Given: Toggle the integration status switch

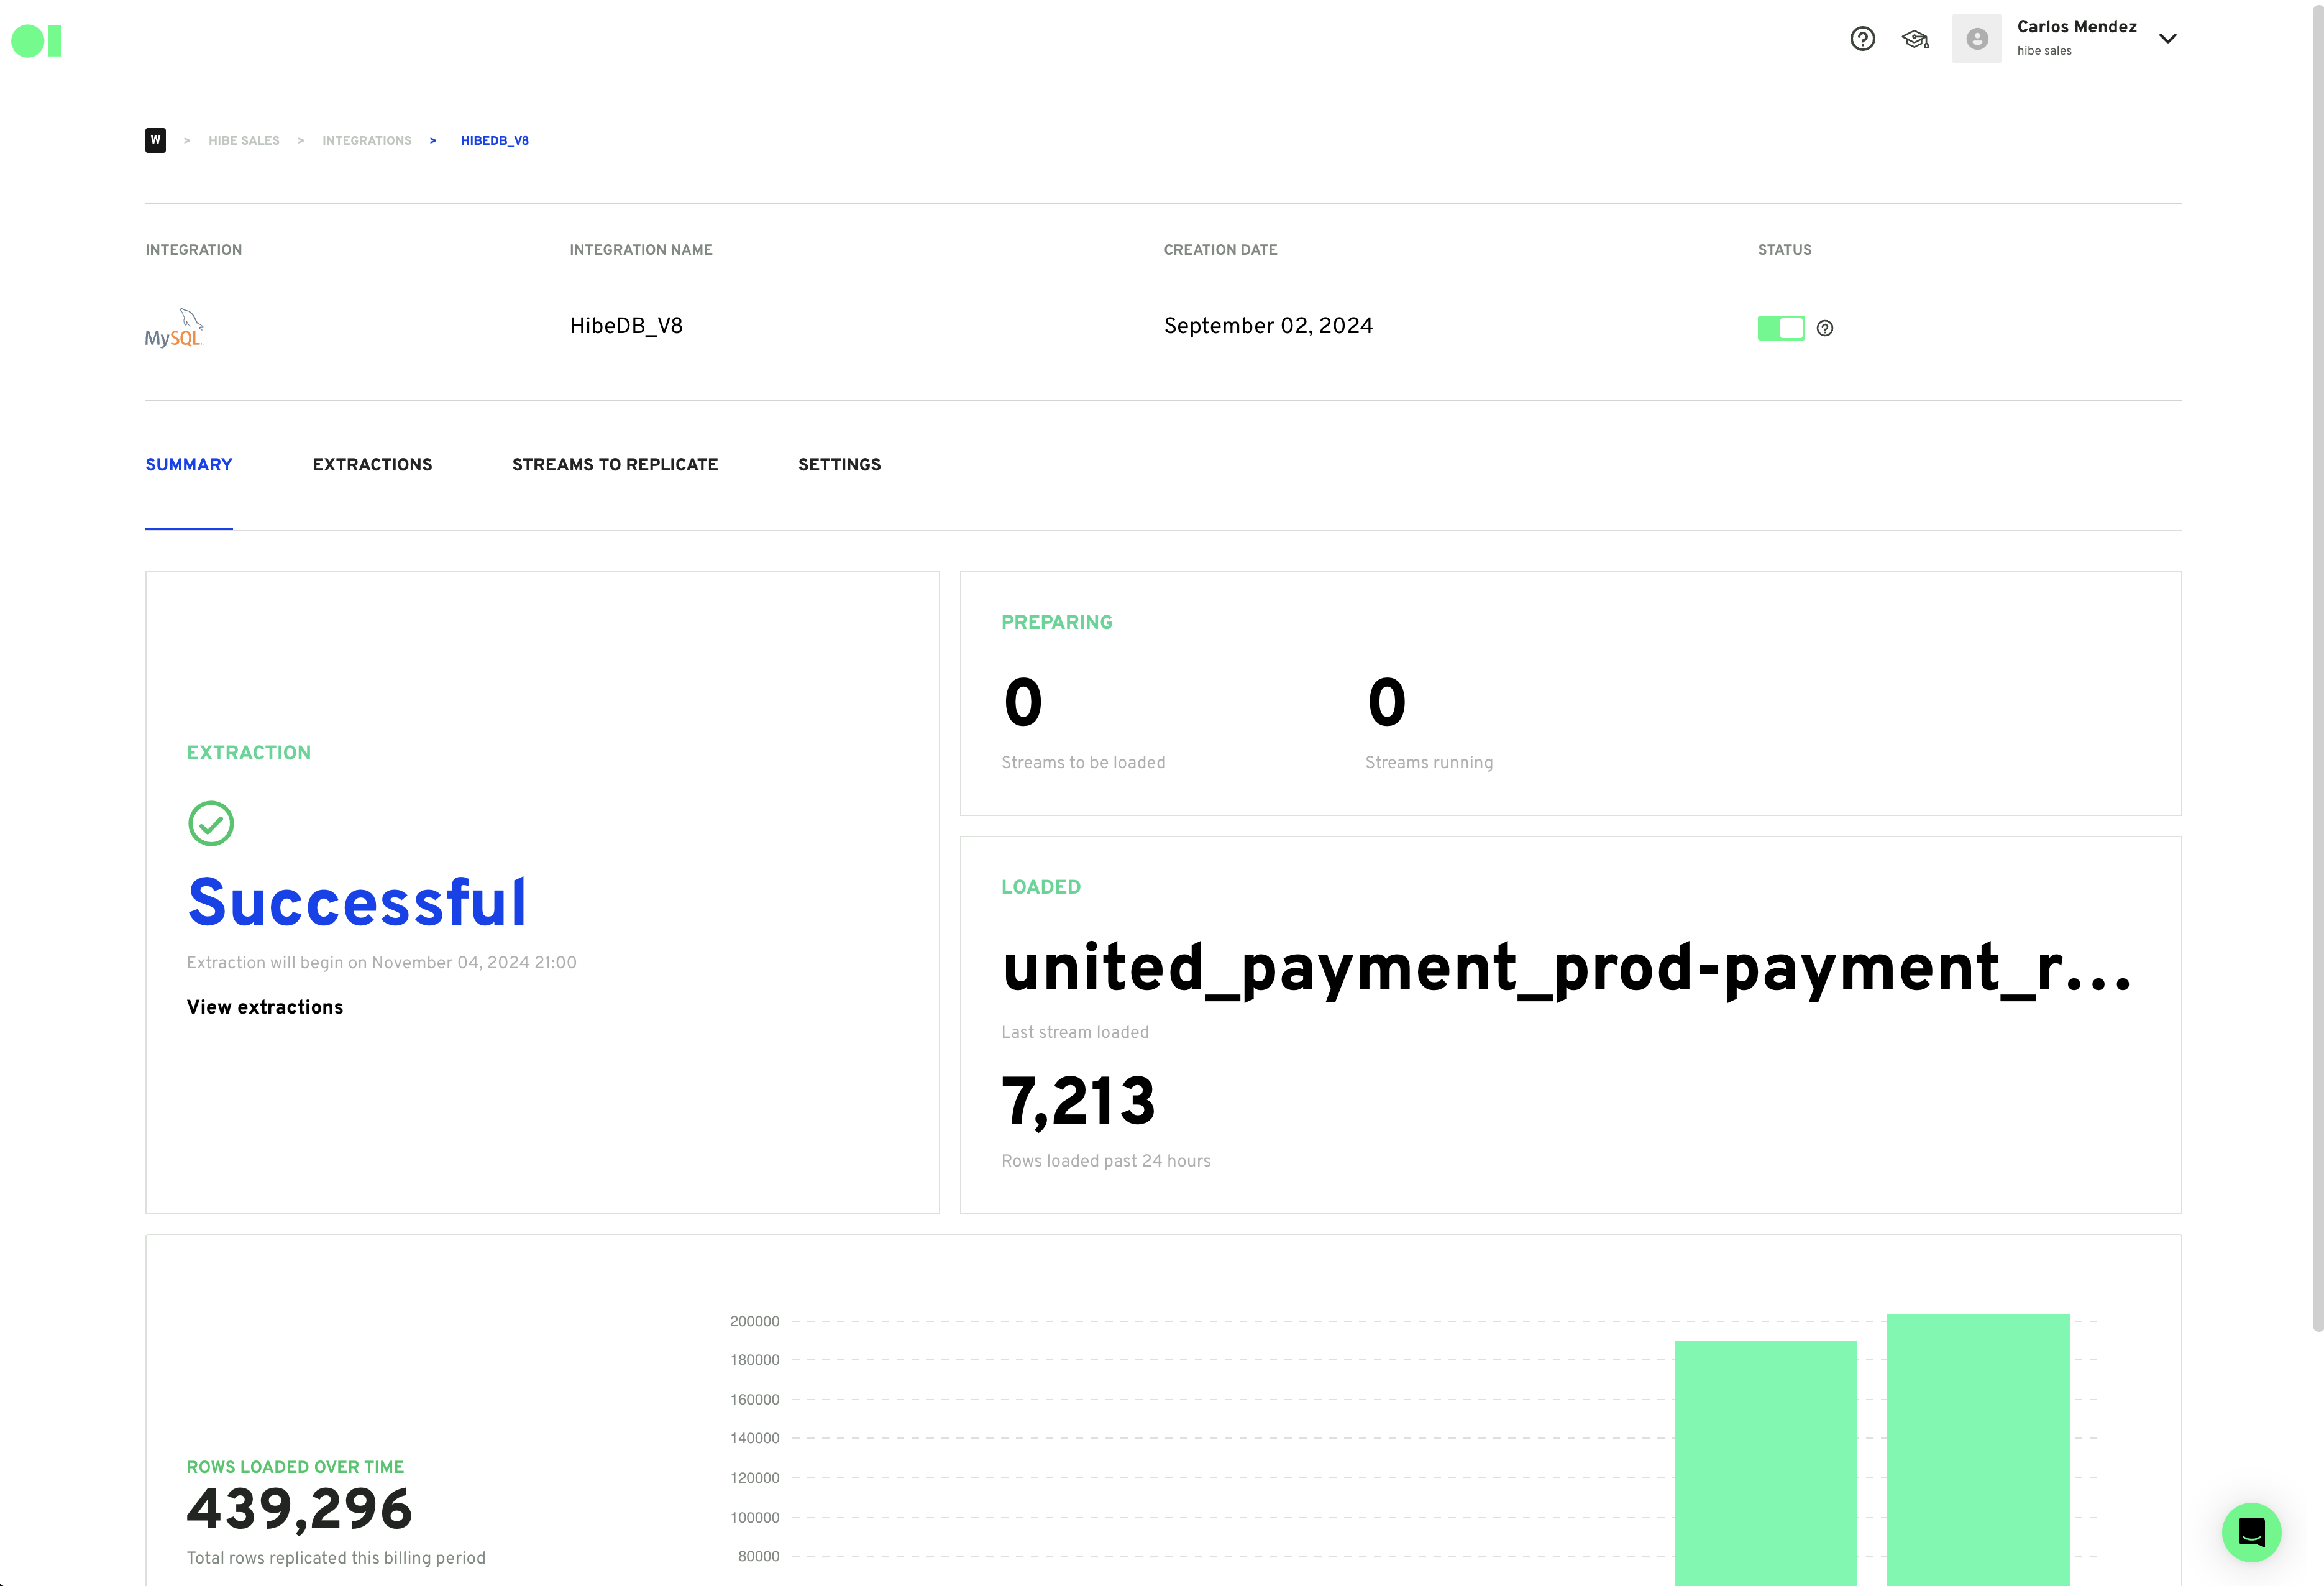Looking at the screenshot, I should click(1781, 328).
